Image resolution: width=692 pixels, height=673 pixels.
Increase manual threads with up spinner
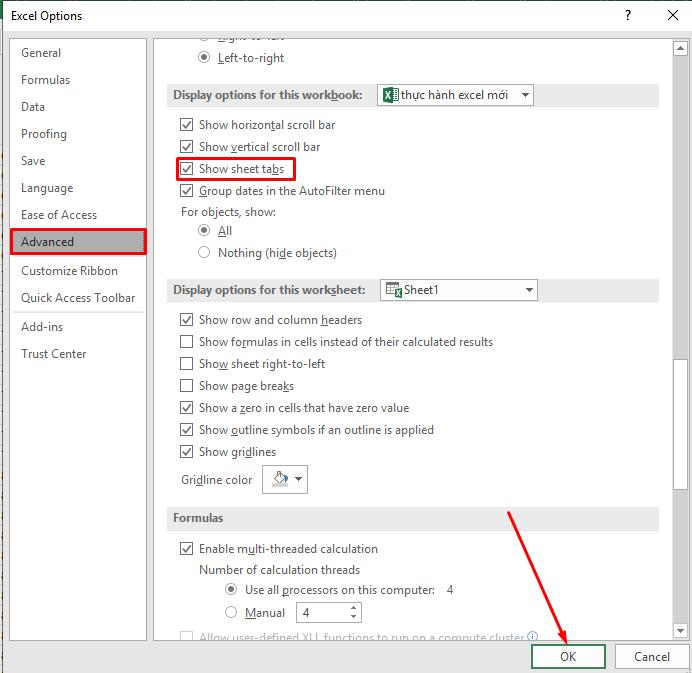point(353,608)
